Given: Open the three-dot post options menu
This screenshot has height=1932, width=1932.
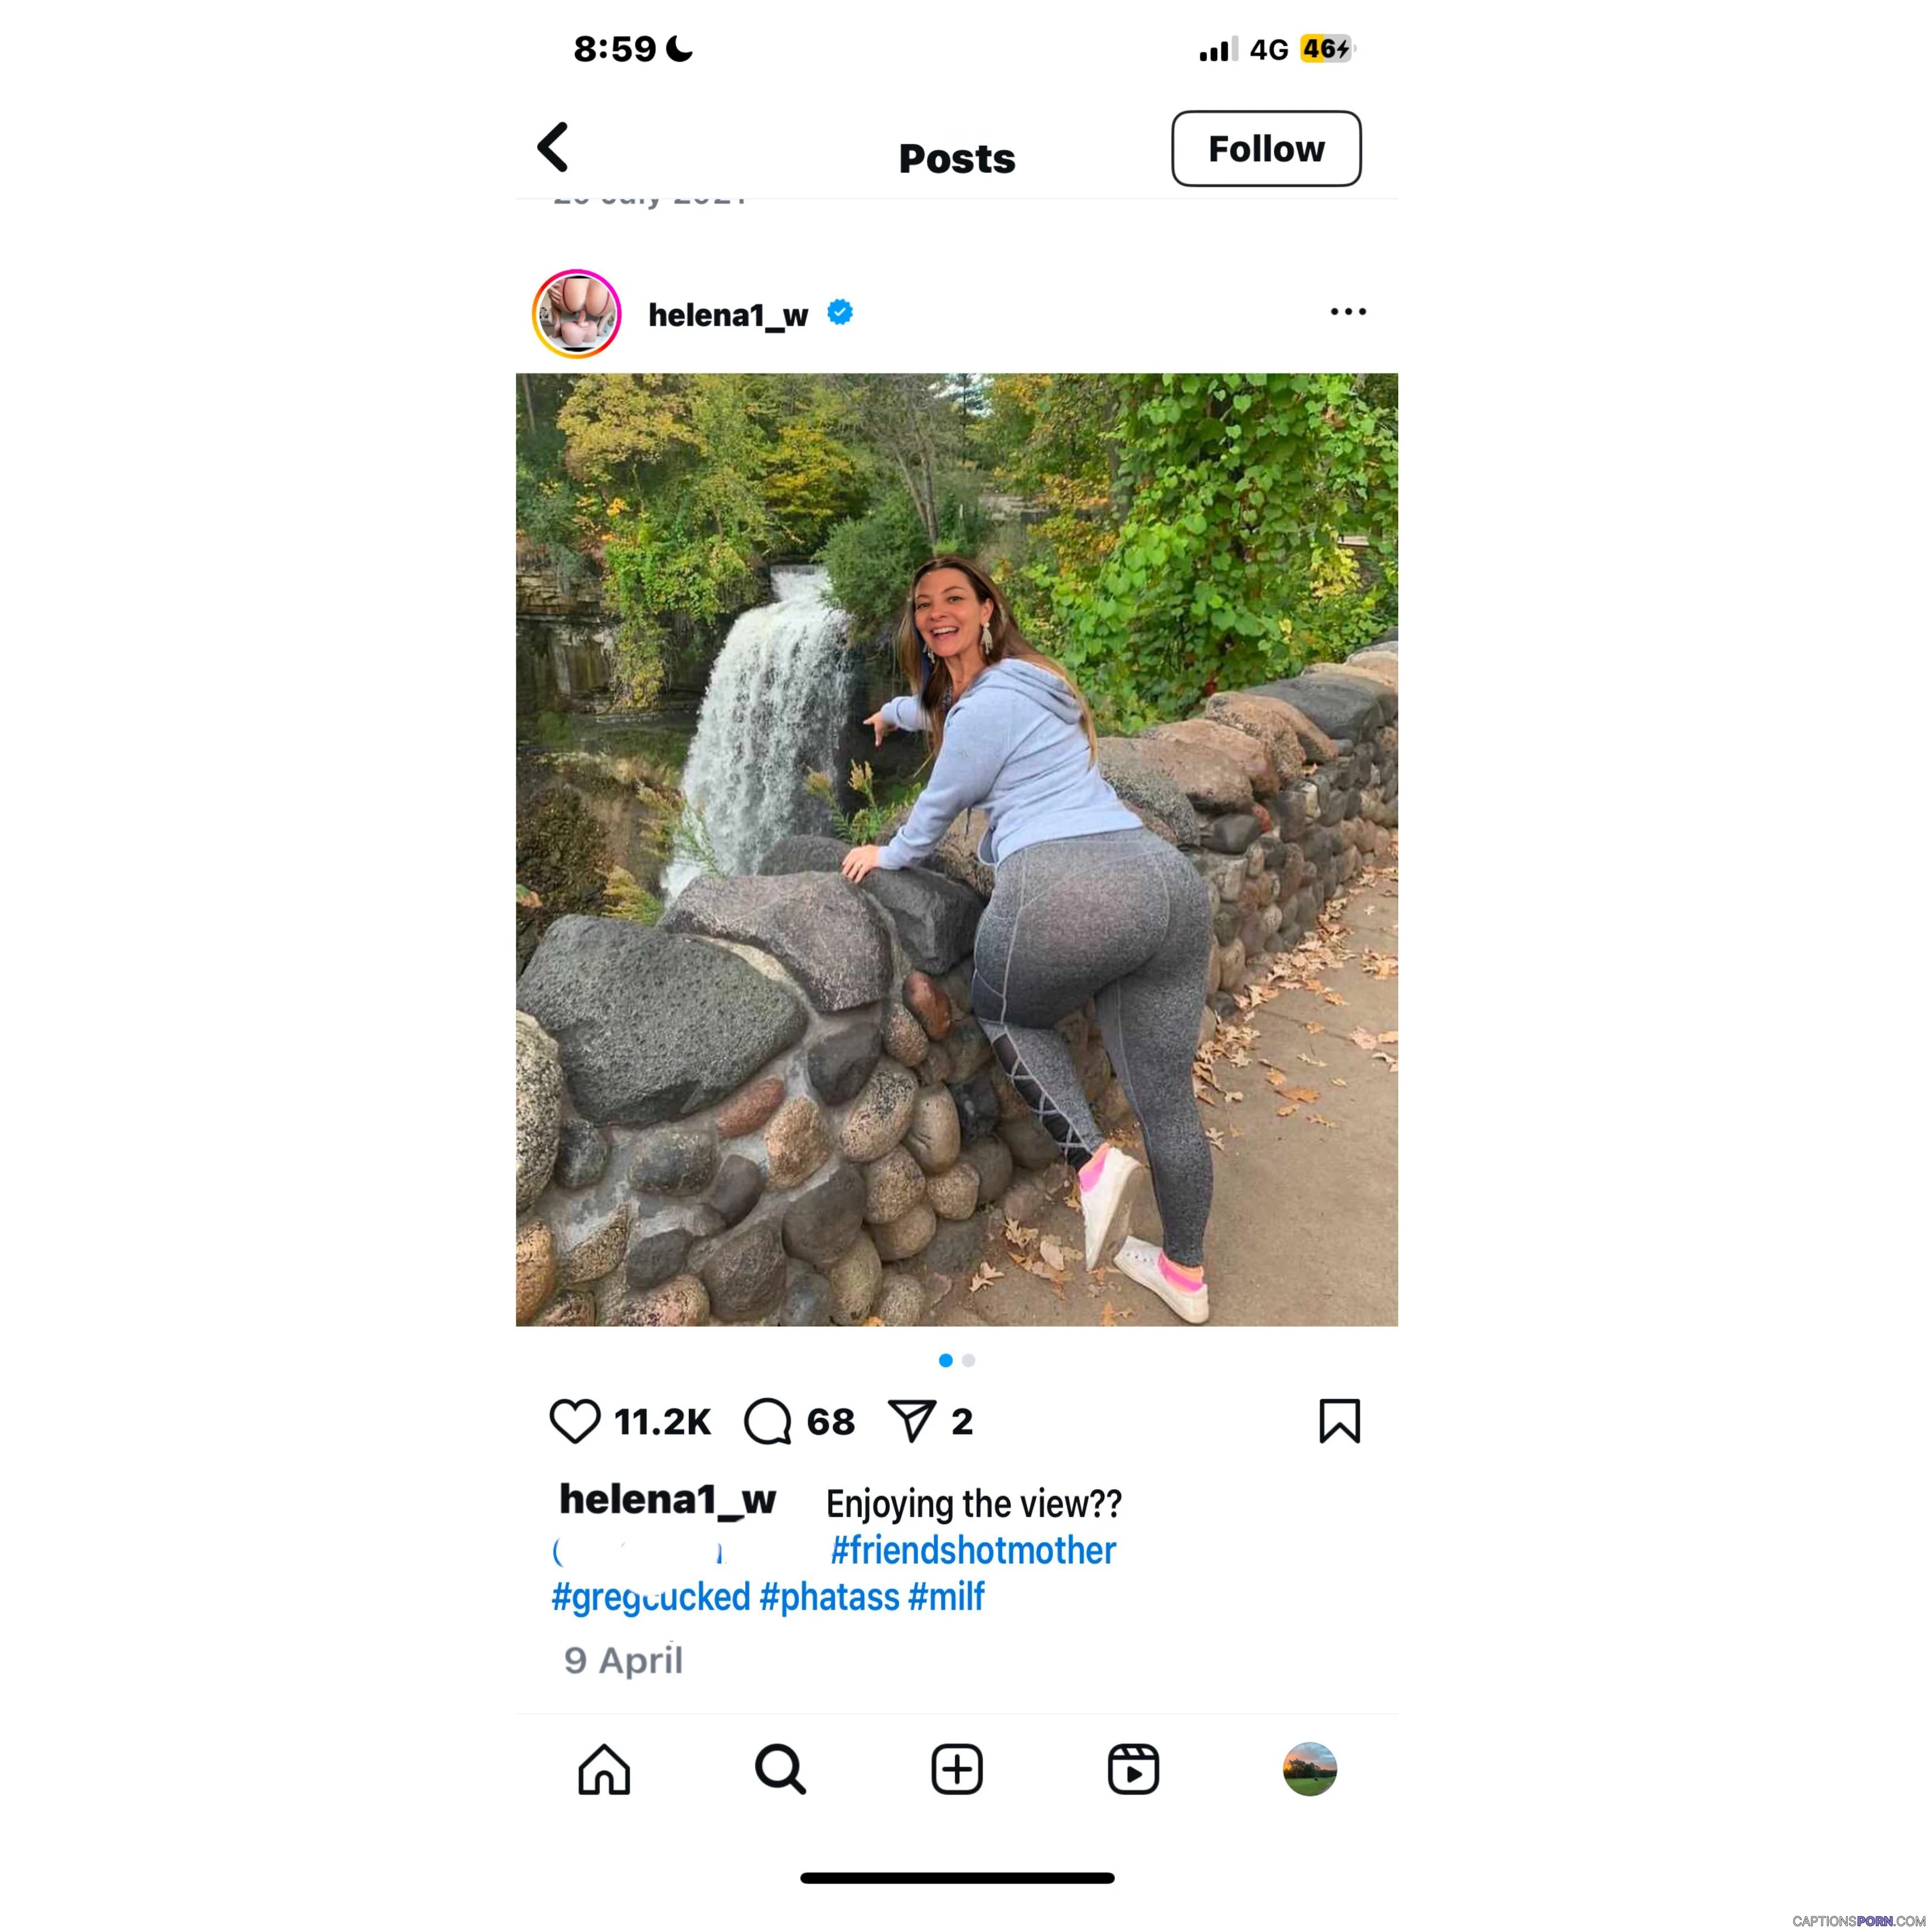Looking at the screenshot, I should tap(1348, 312).
